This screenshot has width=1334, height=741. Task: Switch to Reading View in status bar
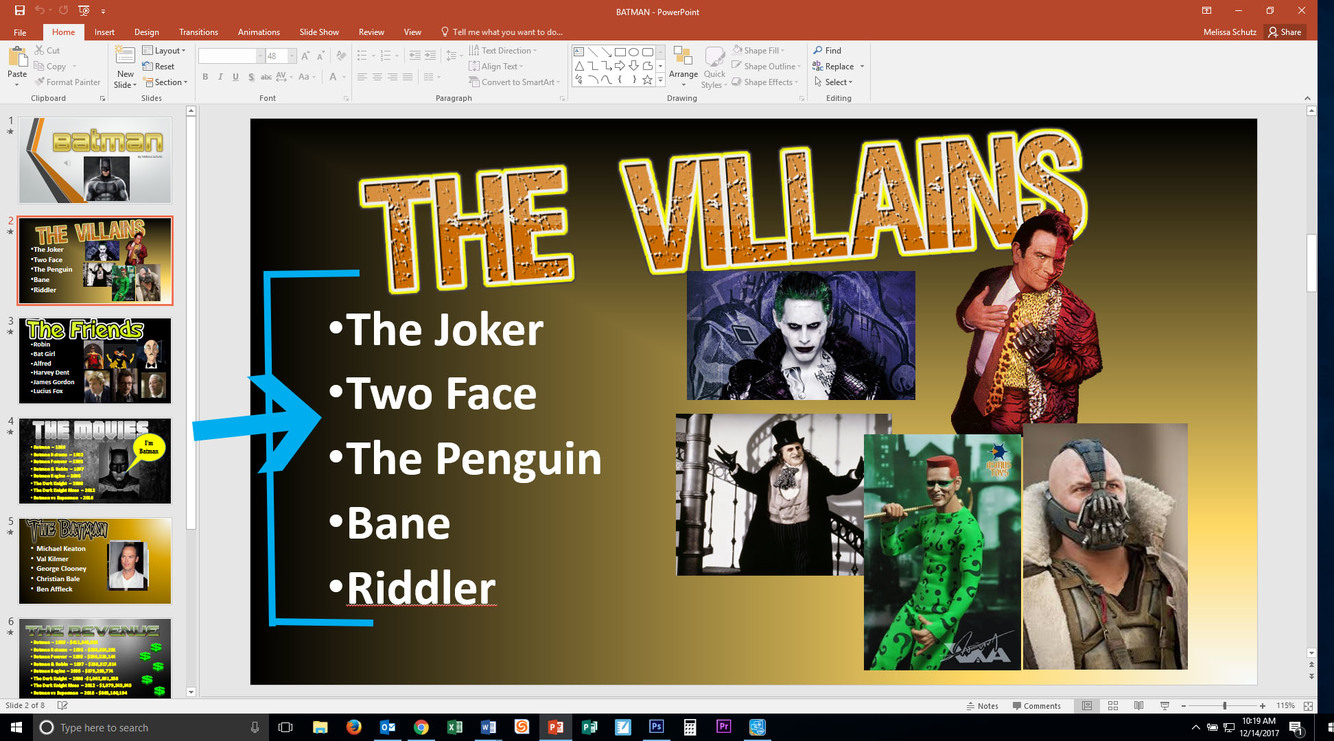click(1138, 706)
